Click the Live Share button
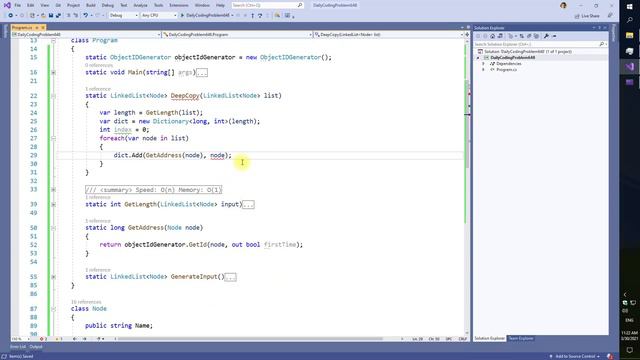This screenshot has height=360, width=640. click(x=587, y=16)
